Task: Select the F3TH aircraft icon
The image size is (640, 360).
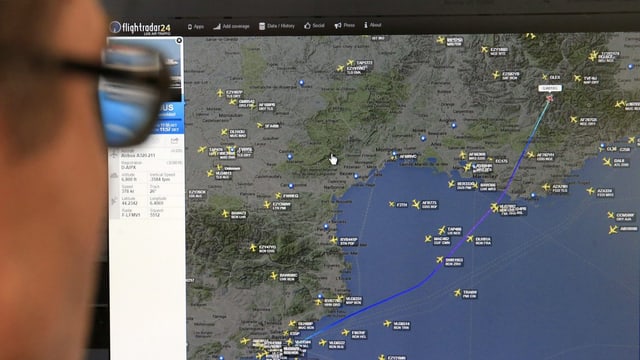Action: pyautogui.click(x=391, y=204)
